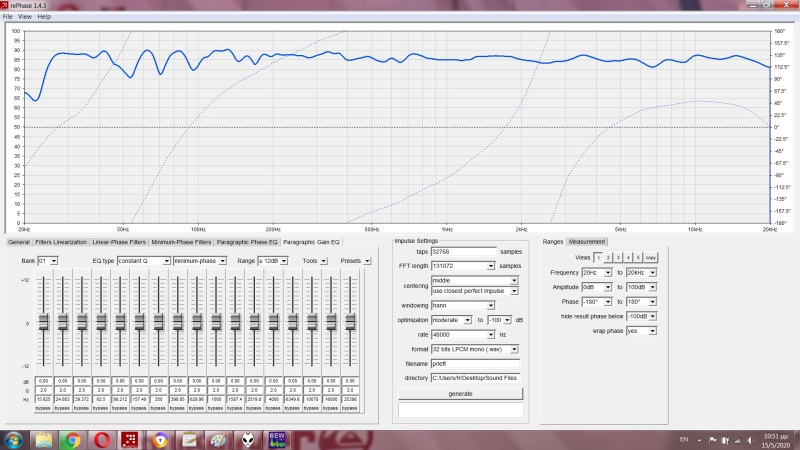Click the Windows Start orb
This screenshot has height=450, width=800.
click(15, 440)
